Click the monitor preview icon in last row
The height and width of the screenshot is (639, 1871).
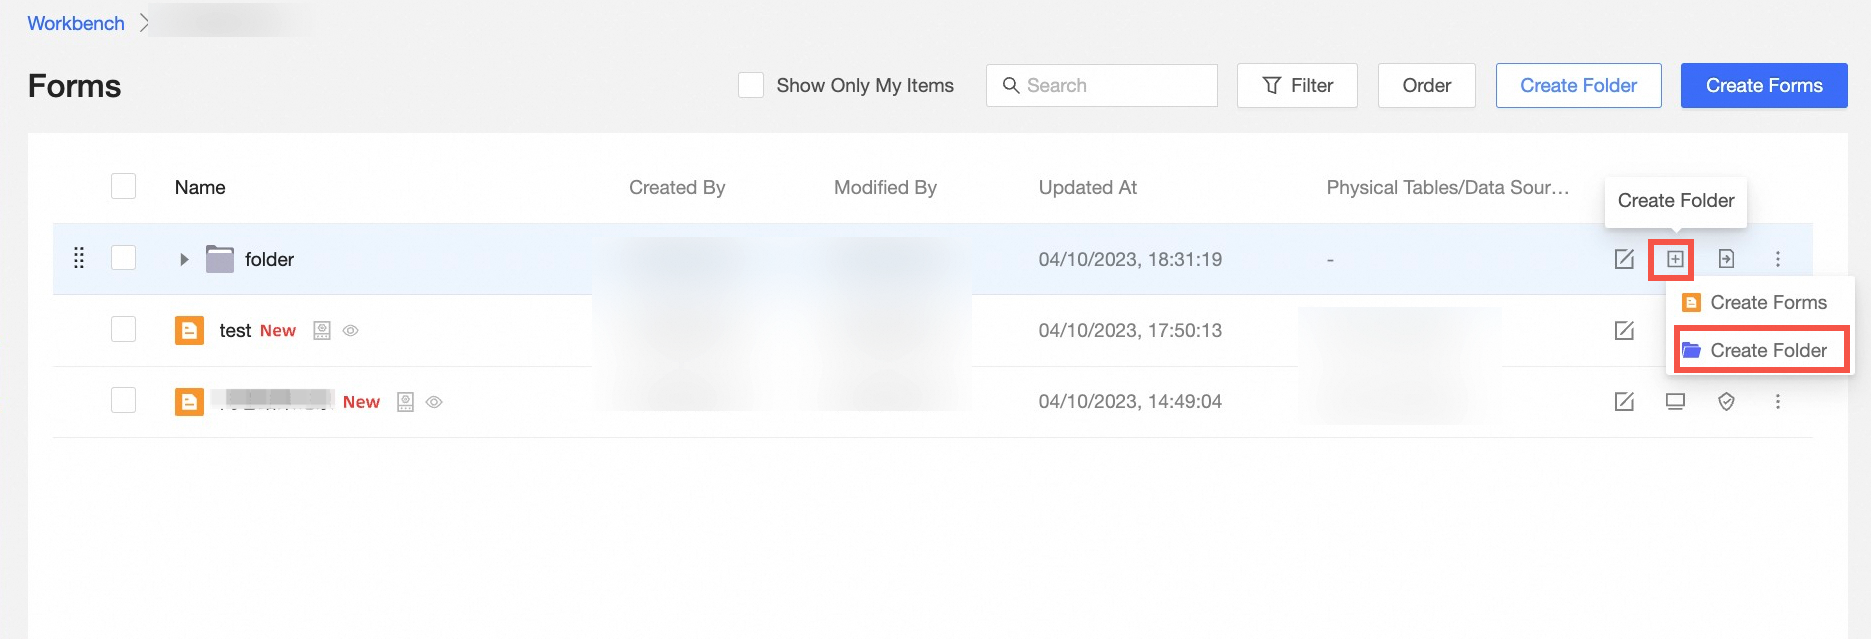tap(1675, 401)
